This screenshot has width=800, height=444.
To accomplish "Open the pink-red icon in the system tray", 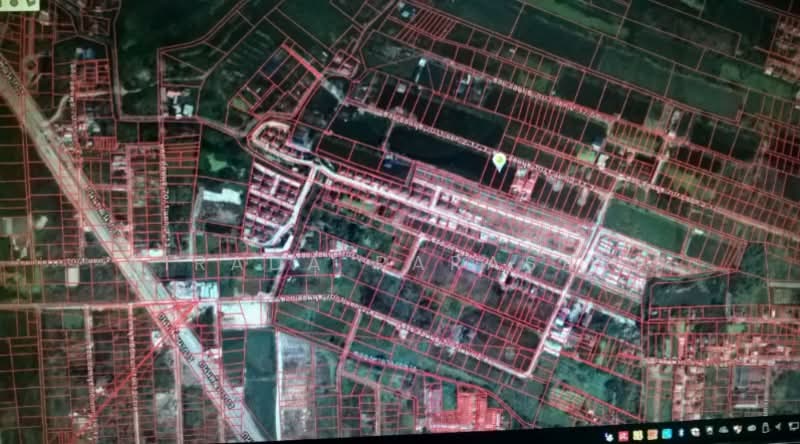I will coord(623,436).
